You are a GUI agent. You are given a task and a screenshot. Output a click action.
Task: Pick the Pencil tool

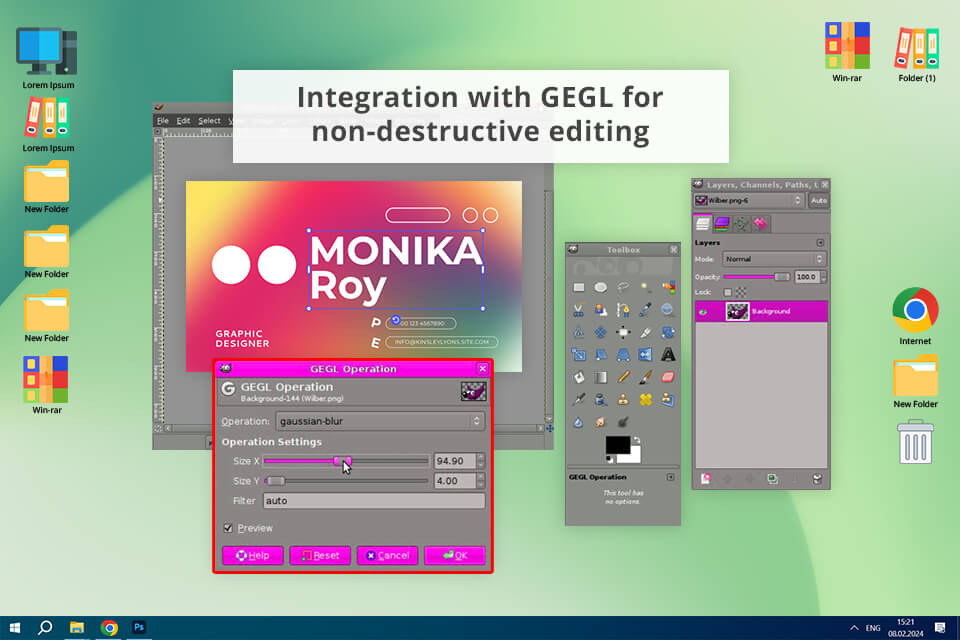point(623,377)
